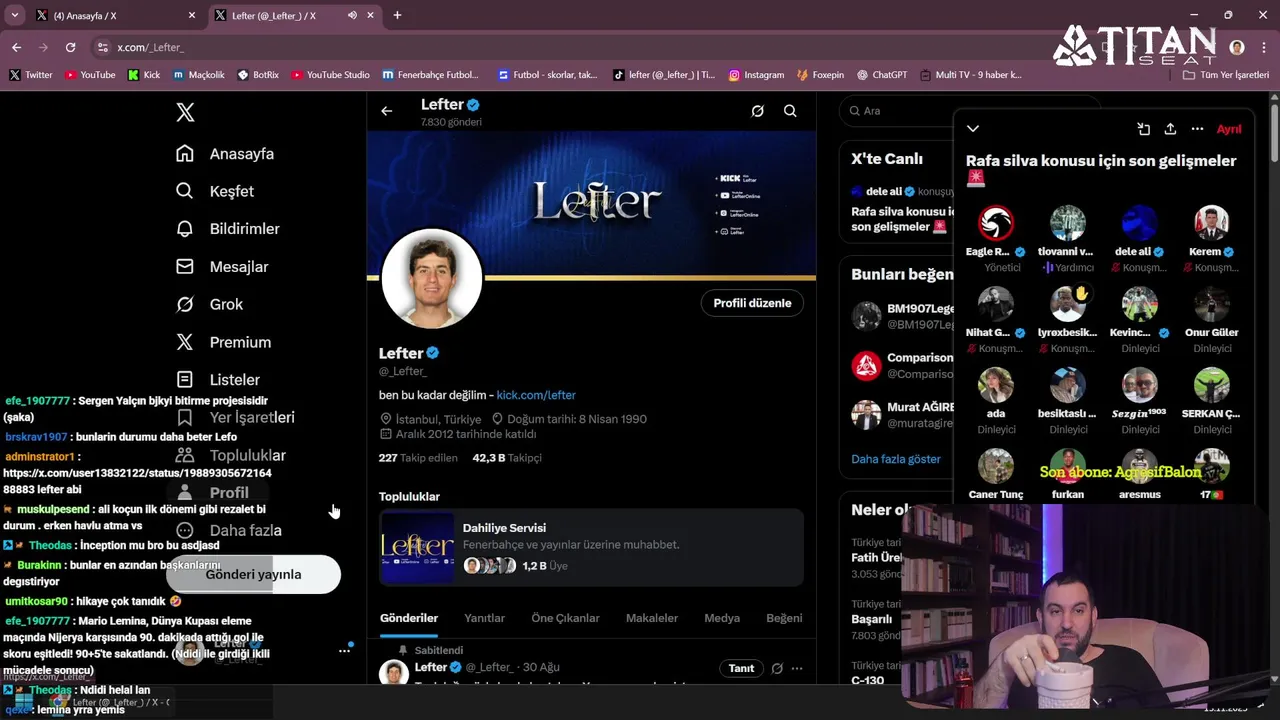Switch to the (4) Anasayfa / X tab
This screenshot has width=1280, height=720.
115,15
